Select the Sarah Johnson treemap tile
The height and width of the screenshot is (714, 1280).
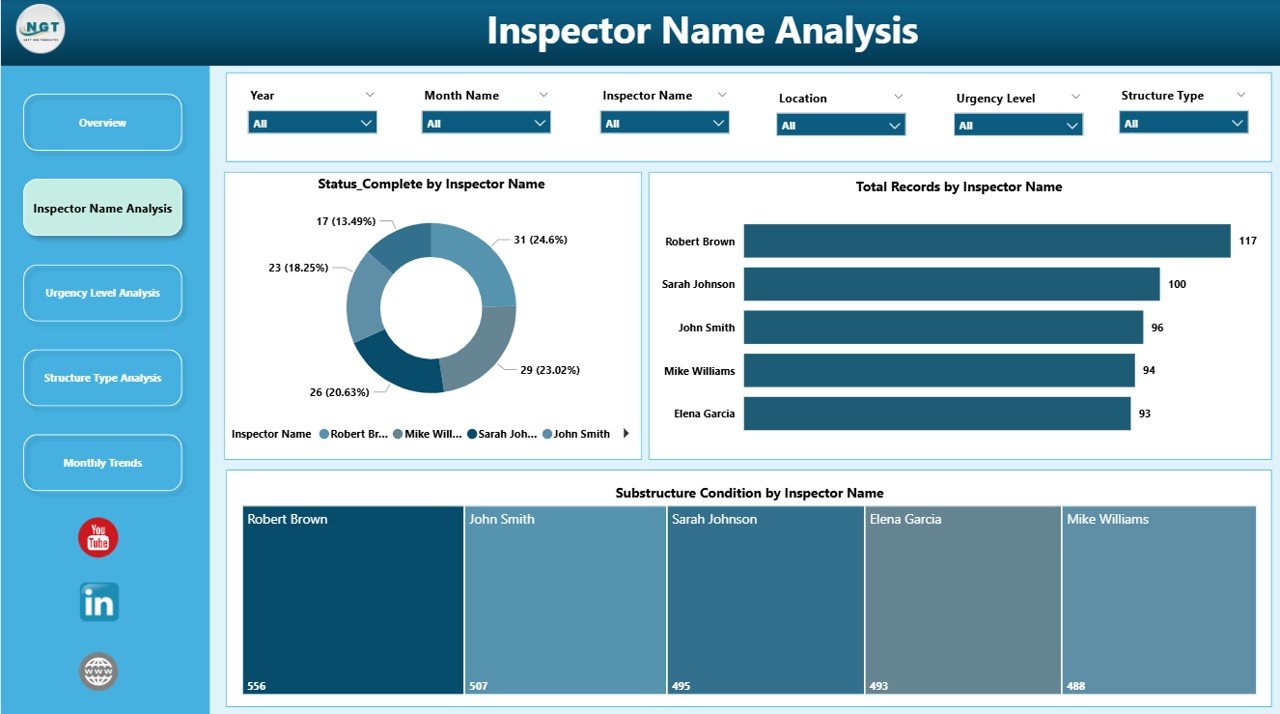click(765, 600)
